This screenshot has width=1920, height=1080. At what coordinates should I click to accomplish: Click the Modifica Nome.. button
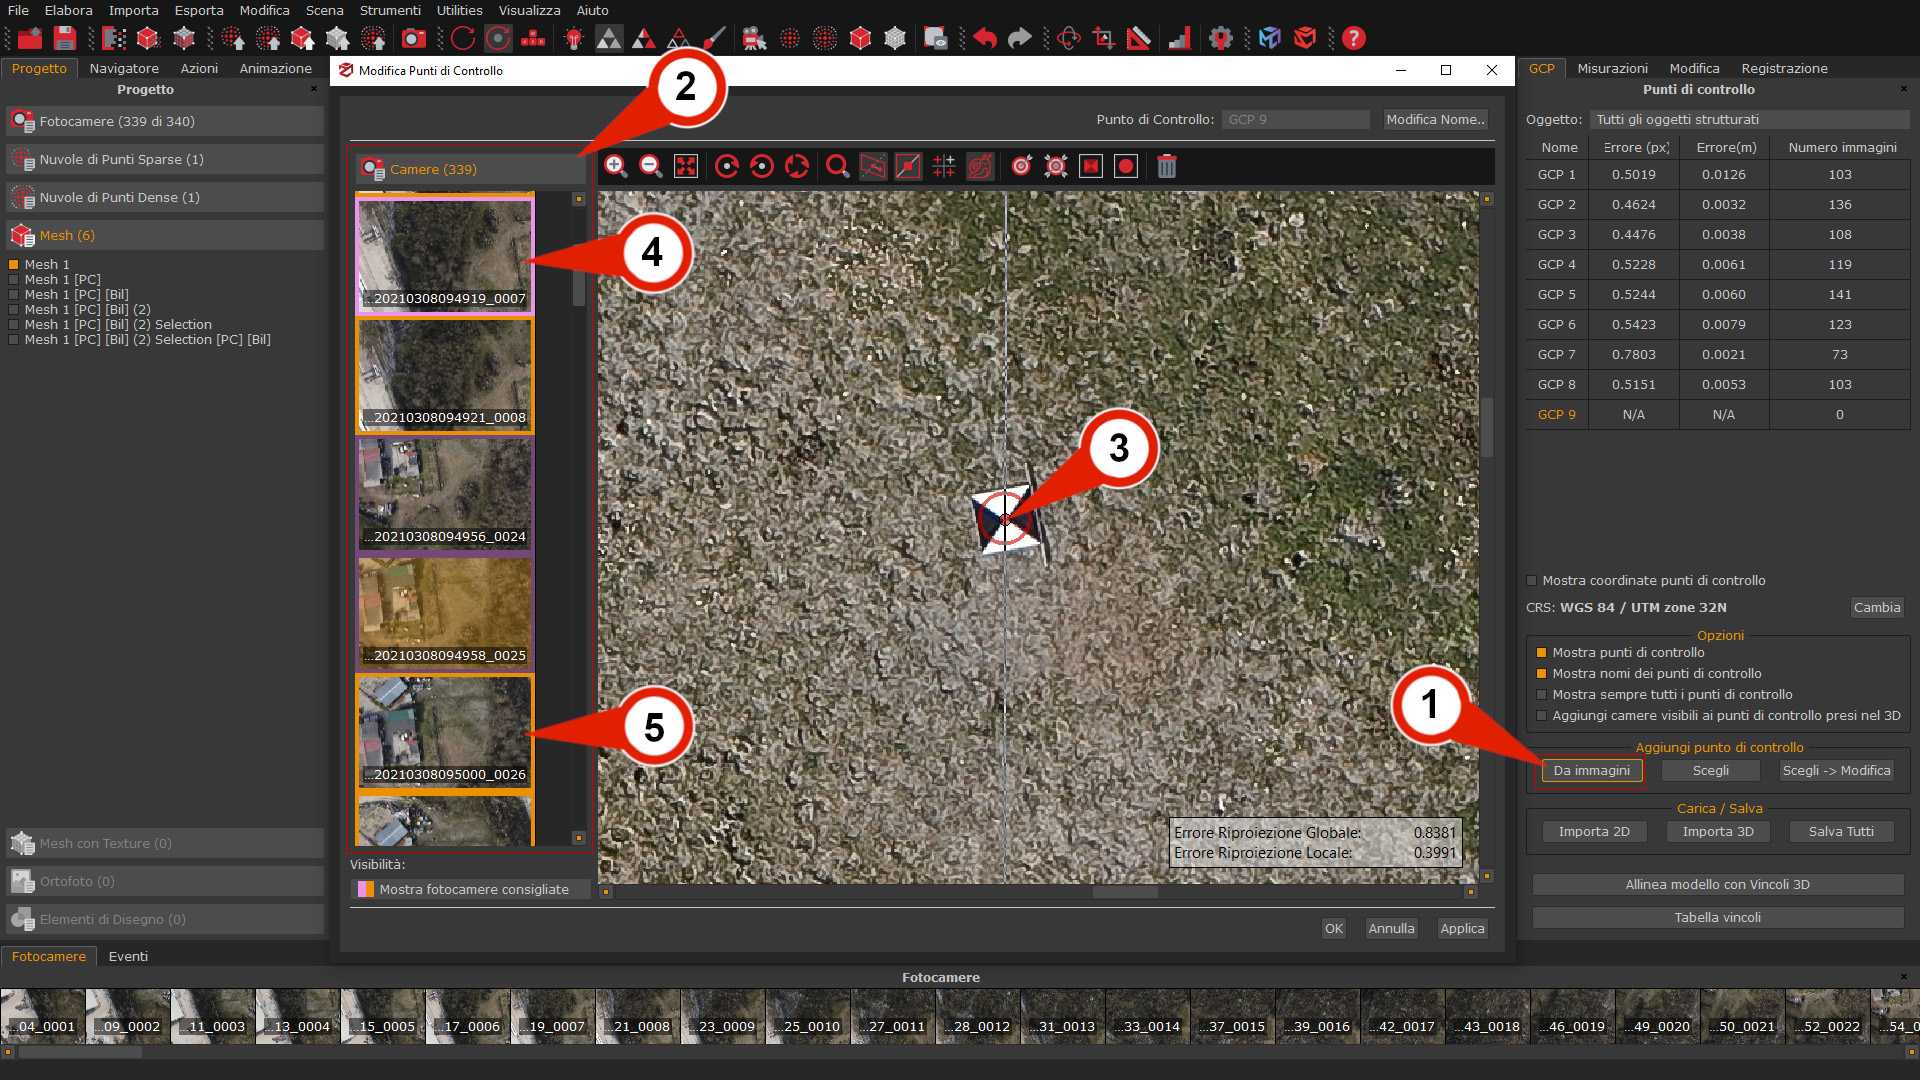pyautogui.click(x=1436, y=119)
